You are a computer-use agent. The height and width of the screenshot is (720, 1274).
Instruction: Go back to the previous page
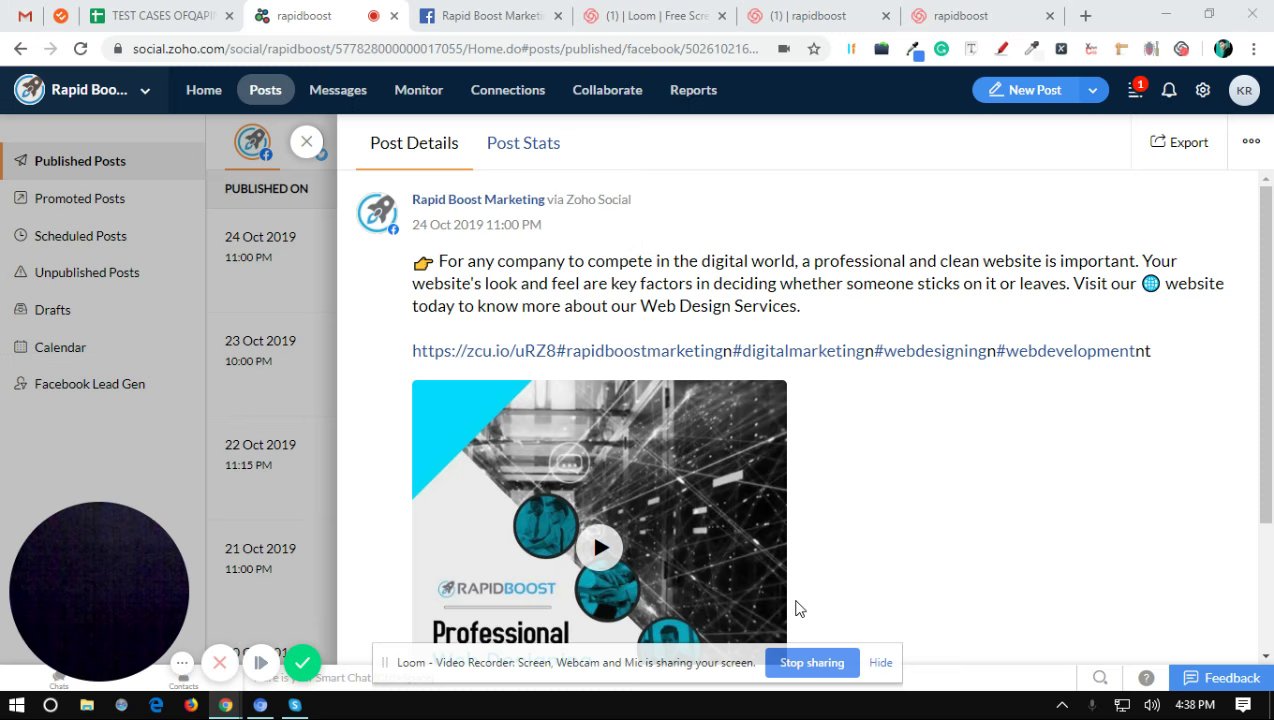pyautogui.click(x=20, y=48)
